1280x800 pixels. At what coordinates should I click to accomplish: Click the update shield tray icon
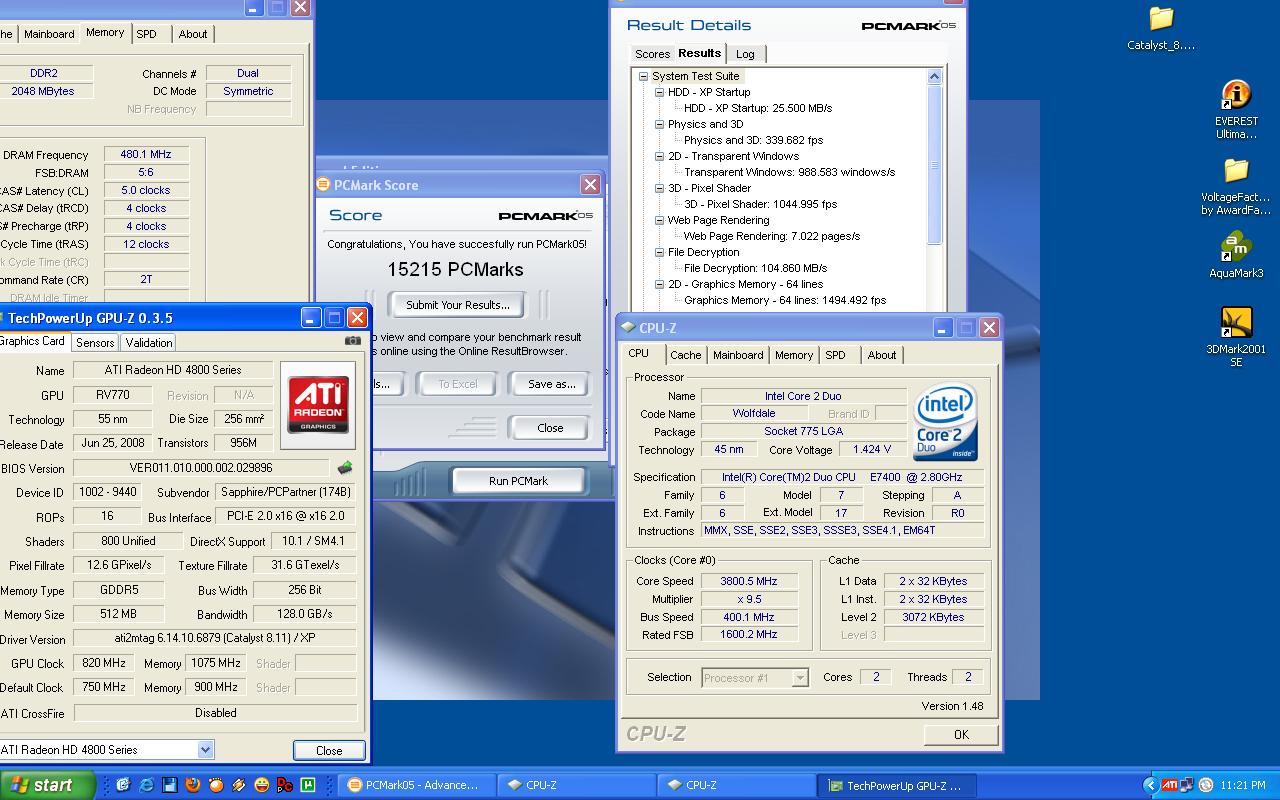[1206, 785]
